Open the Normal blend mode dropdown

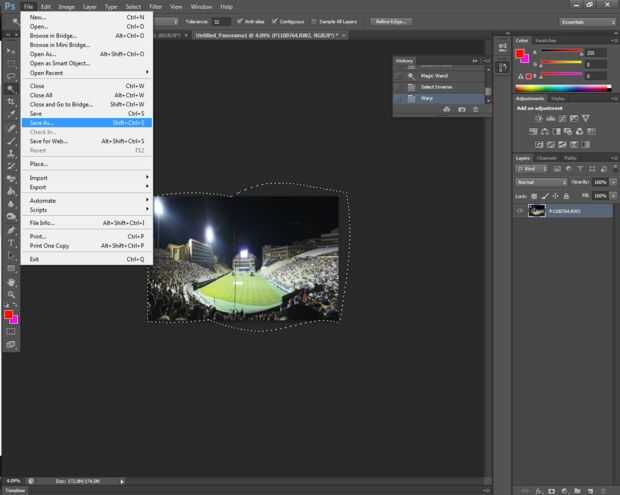point(541,182)
